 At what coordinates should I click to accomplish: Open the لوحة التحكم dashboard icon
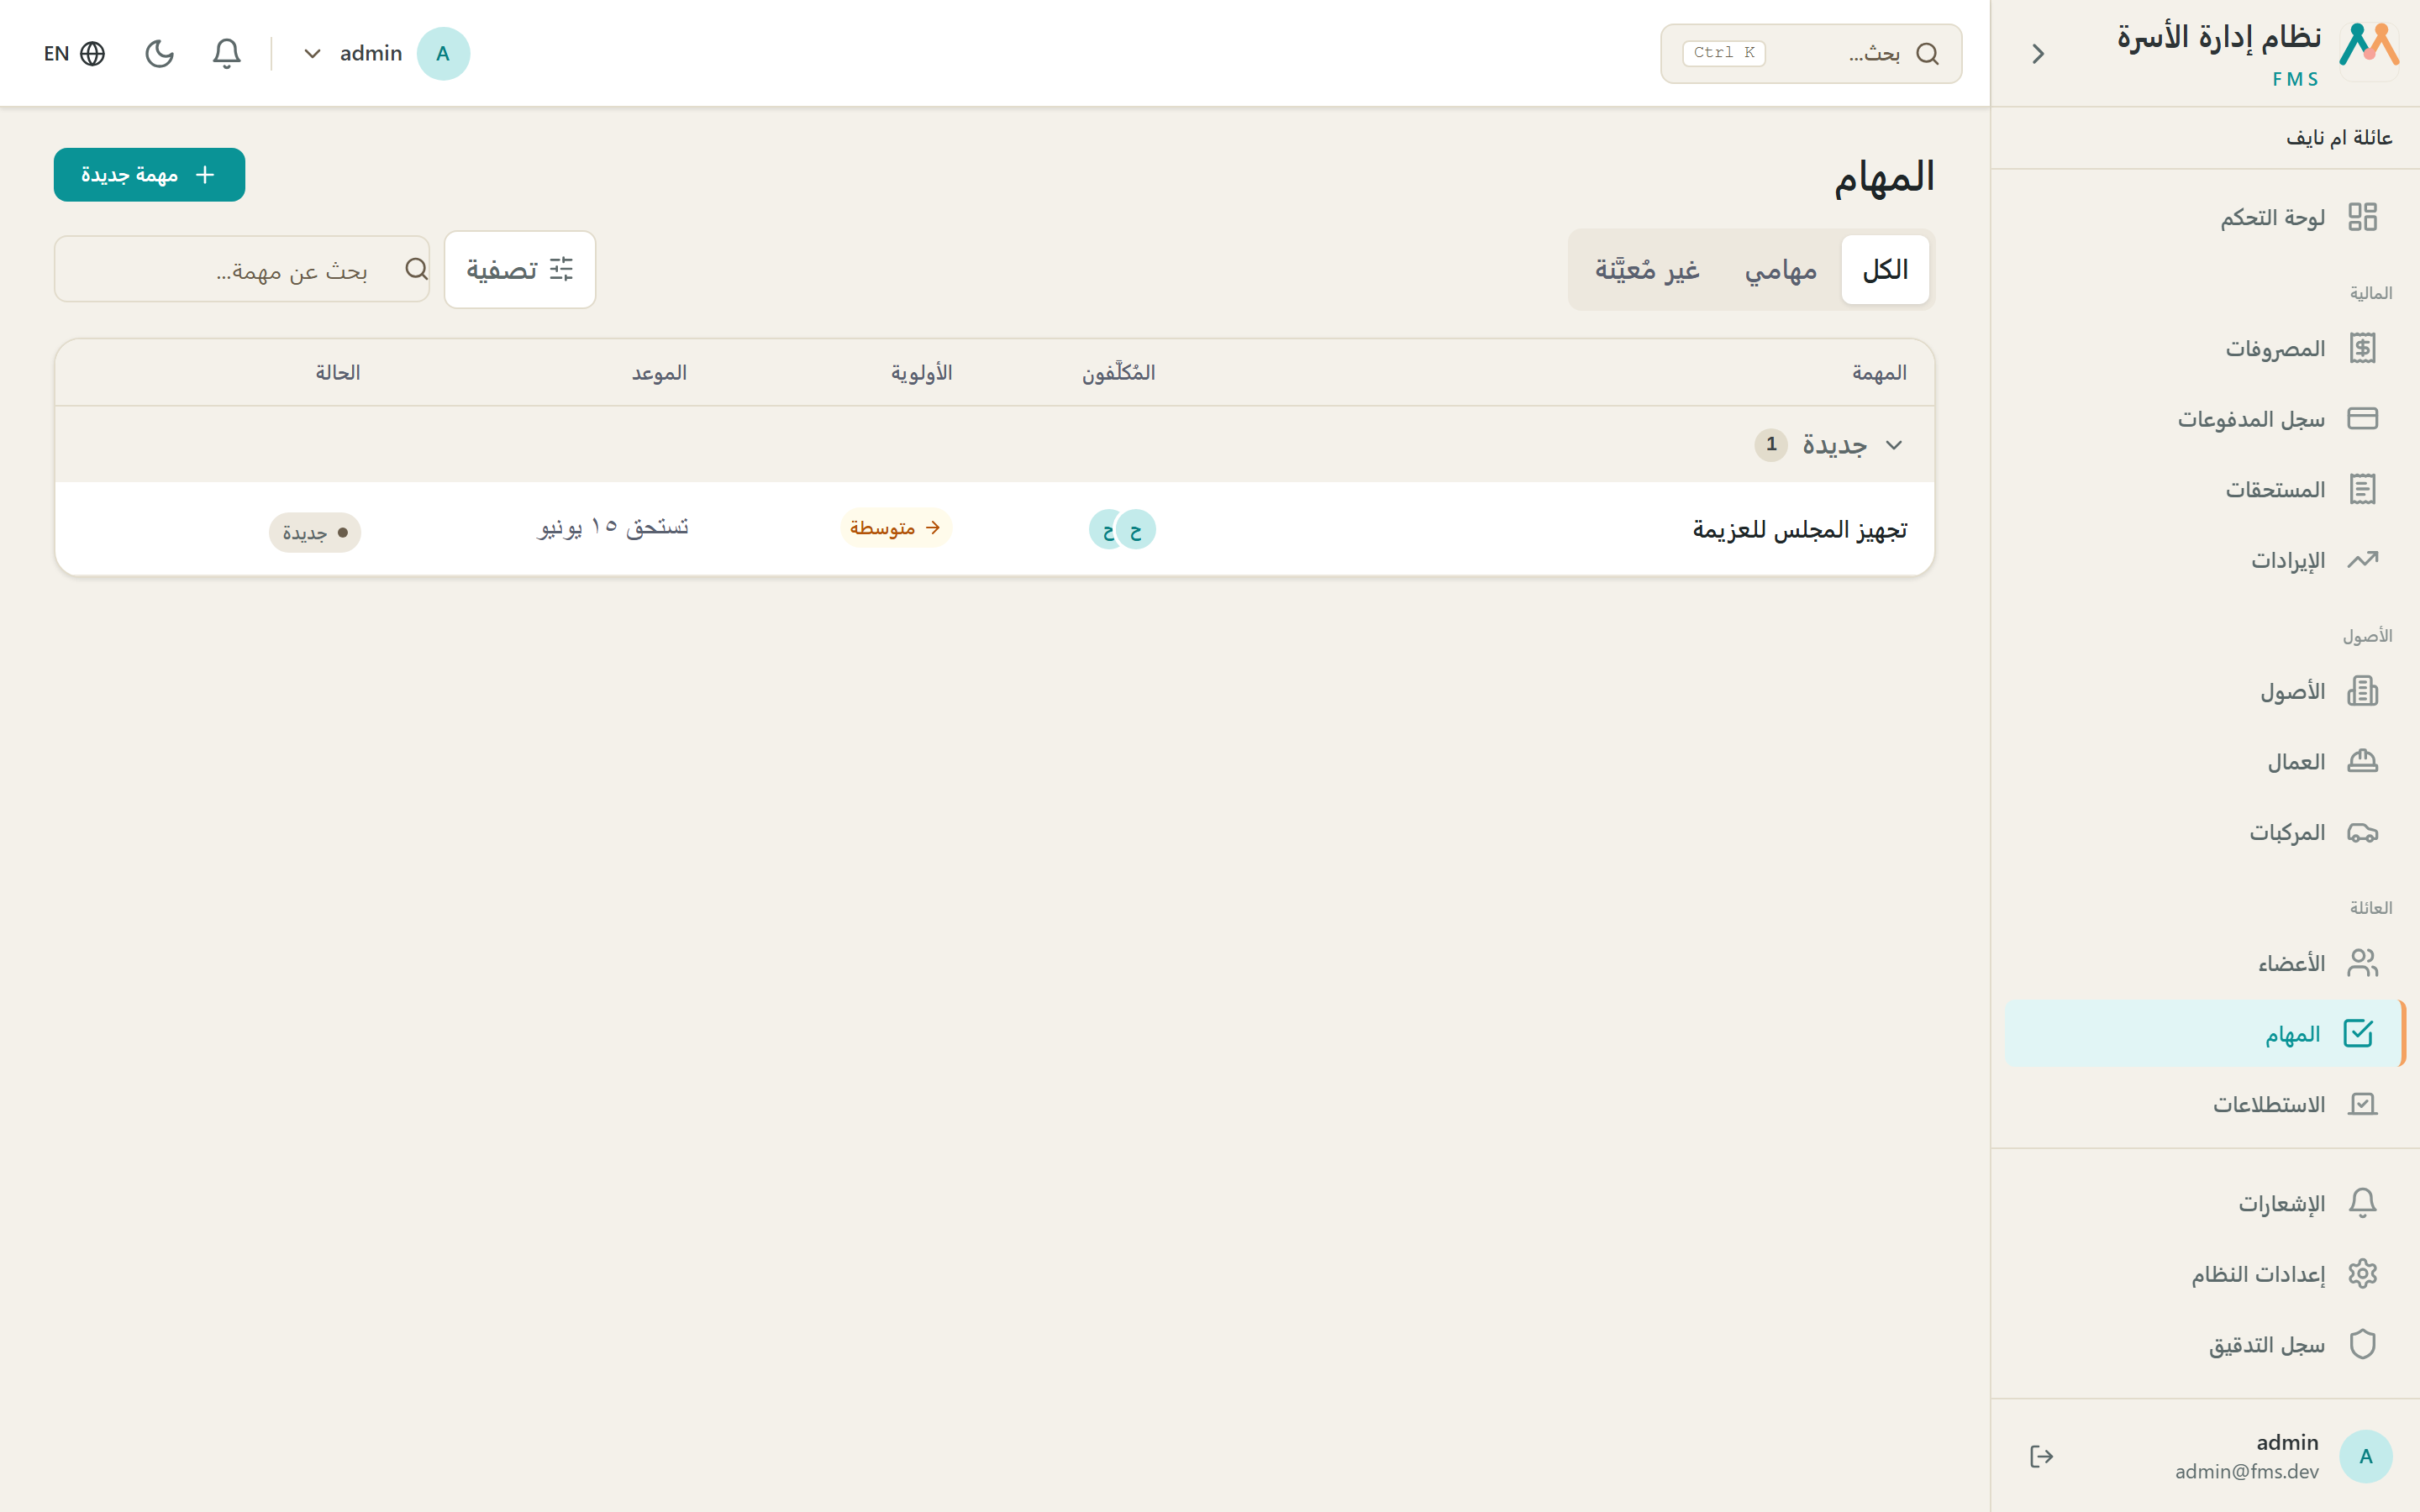click(x=2362, y=217)
